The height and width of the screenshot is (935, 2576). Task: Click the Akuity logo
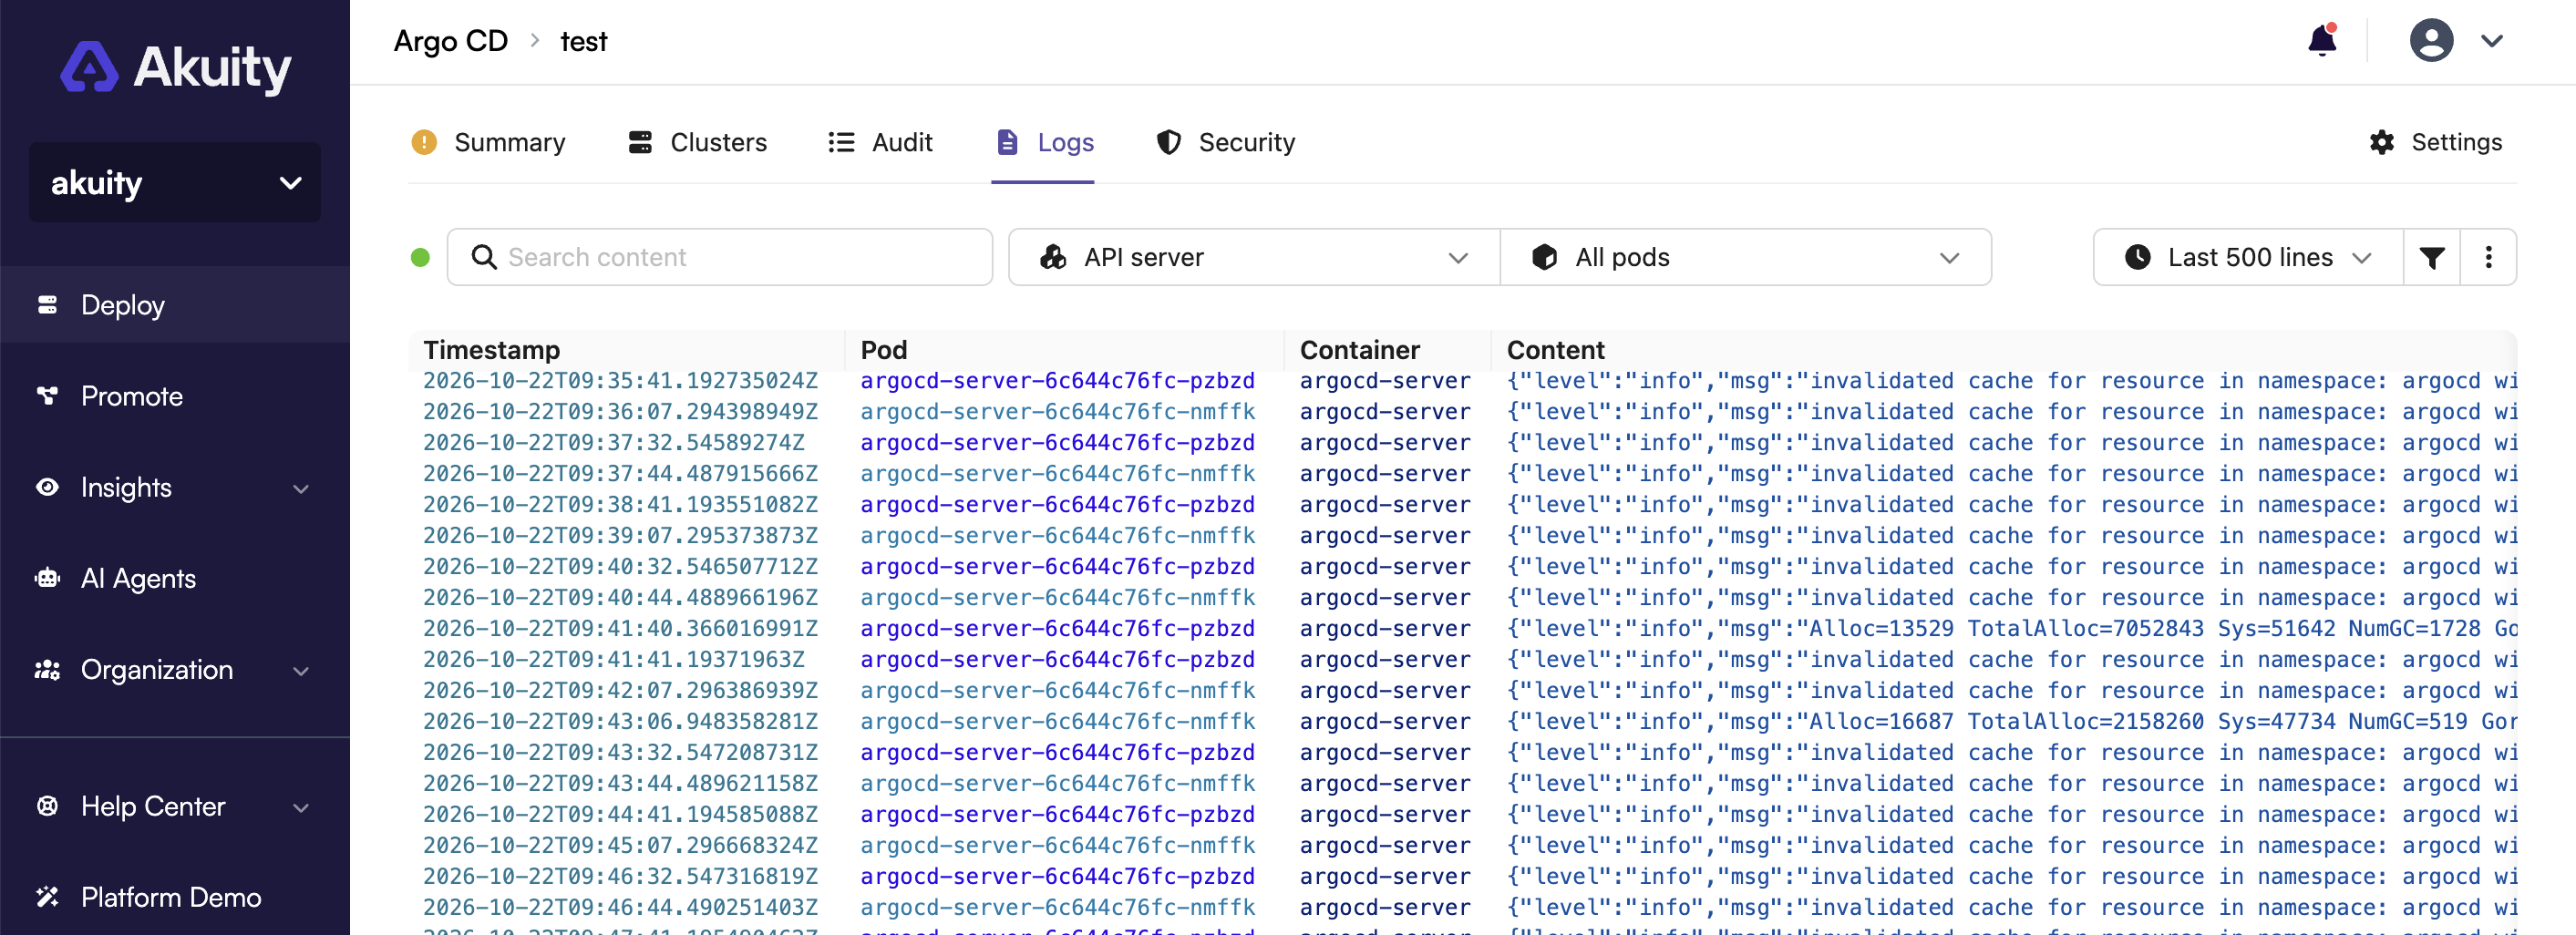(175, 67)
